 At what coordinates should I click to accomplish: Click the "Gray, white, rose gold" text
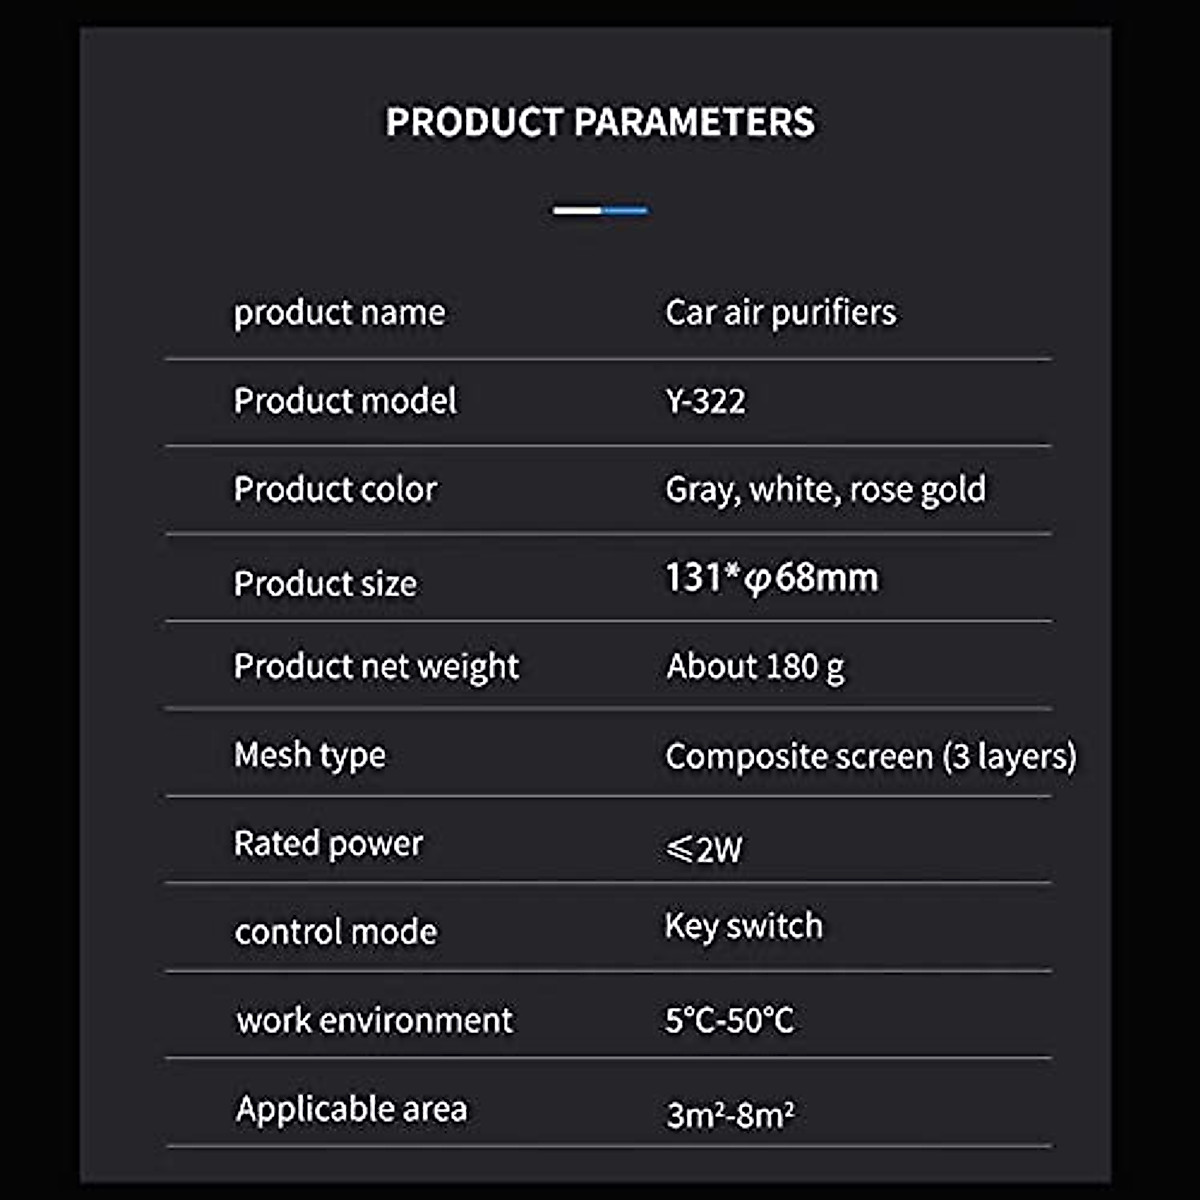tap(825, 490)
